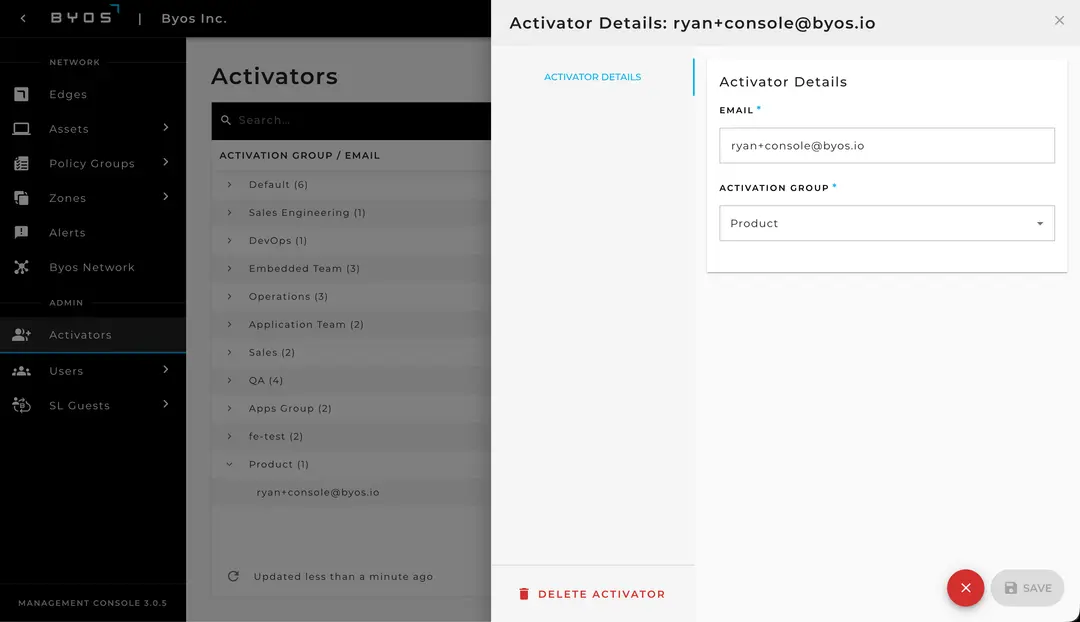Click the SL Guests icon
This screenshot has width=1080, height=622.
point(21,405)
